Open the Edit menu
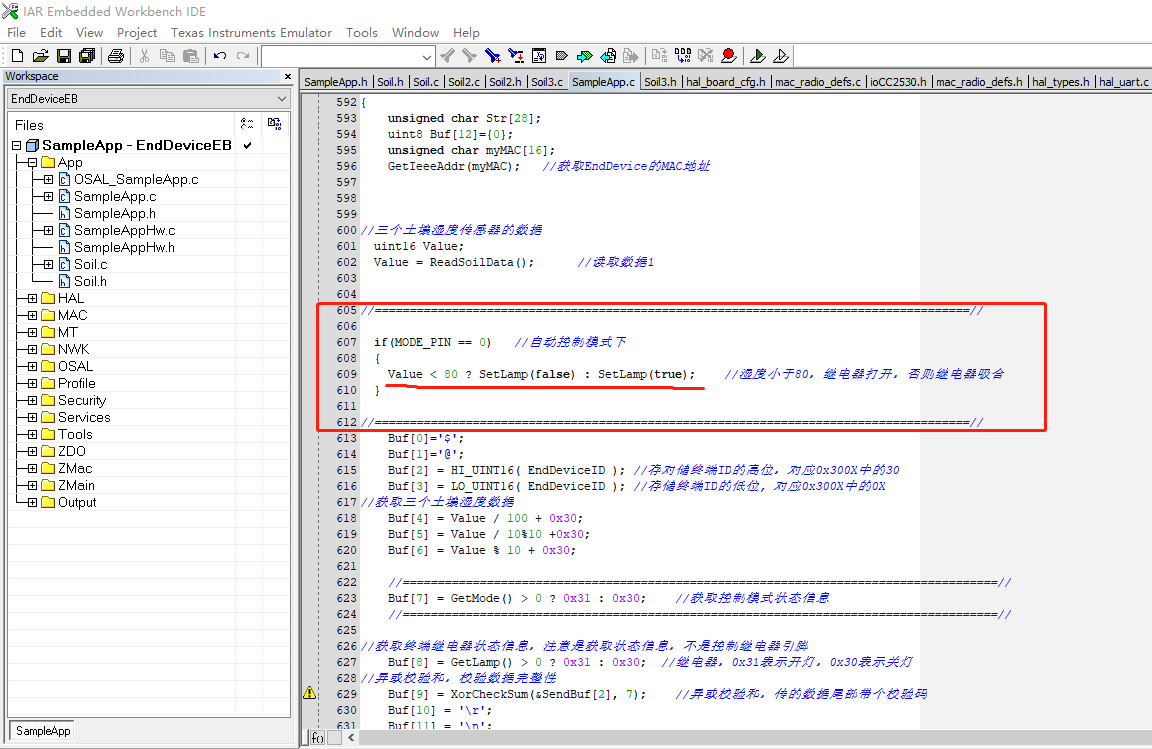1152x749 pixels. coord(51,32)
